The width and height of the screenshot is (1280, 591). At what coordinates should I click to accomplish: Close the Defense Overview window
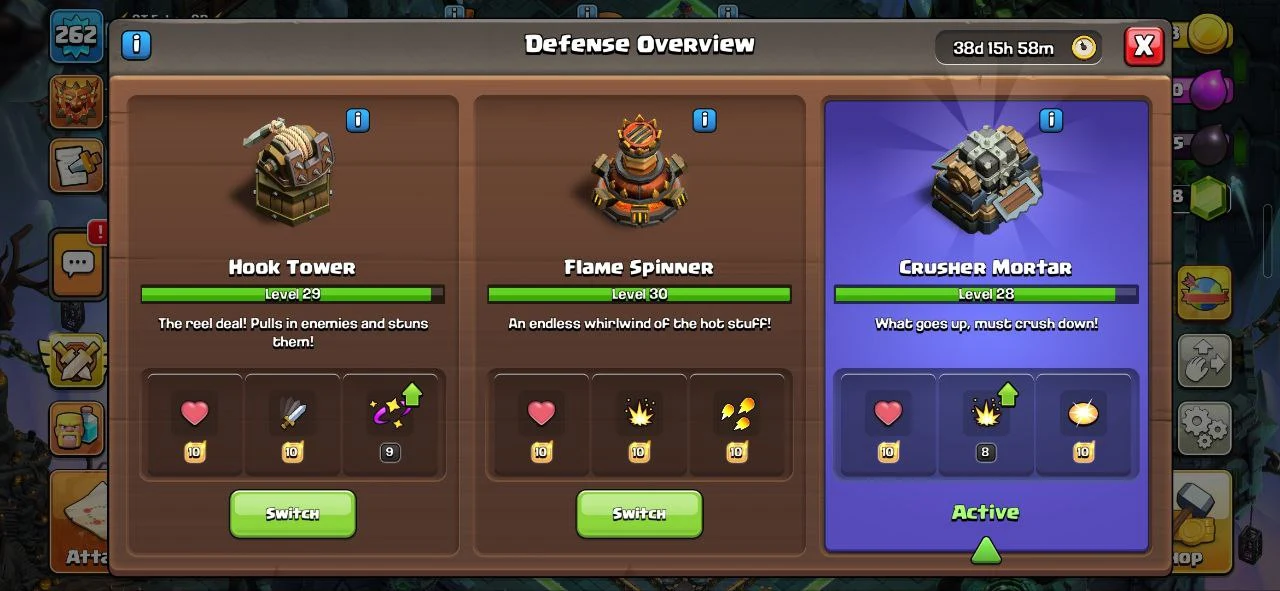click(x=1144, y=45)
